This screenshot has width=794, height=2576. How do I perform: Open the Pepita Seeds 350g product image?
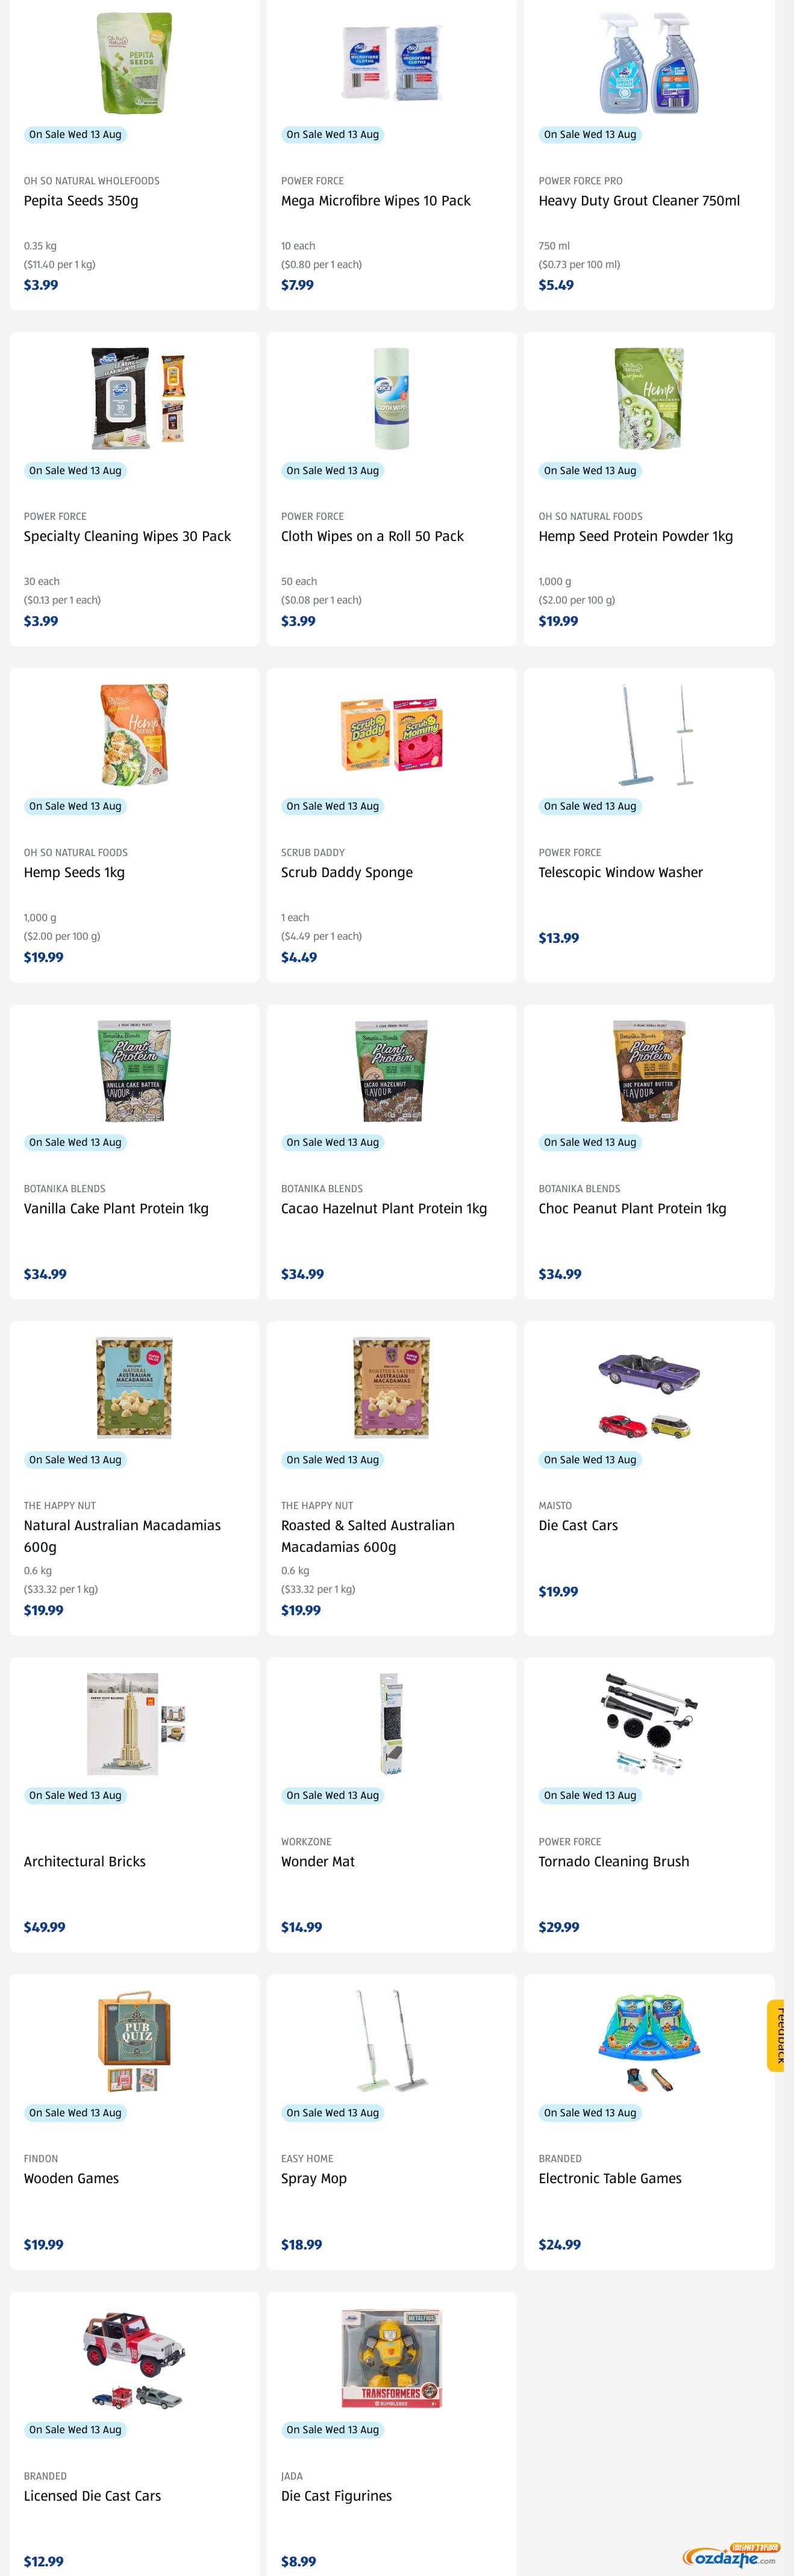[x=134, y=63]
